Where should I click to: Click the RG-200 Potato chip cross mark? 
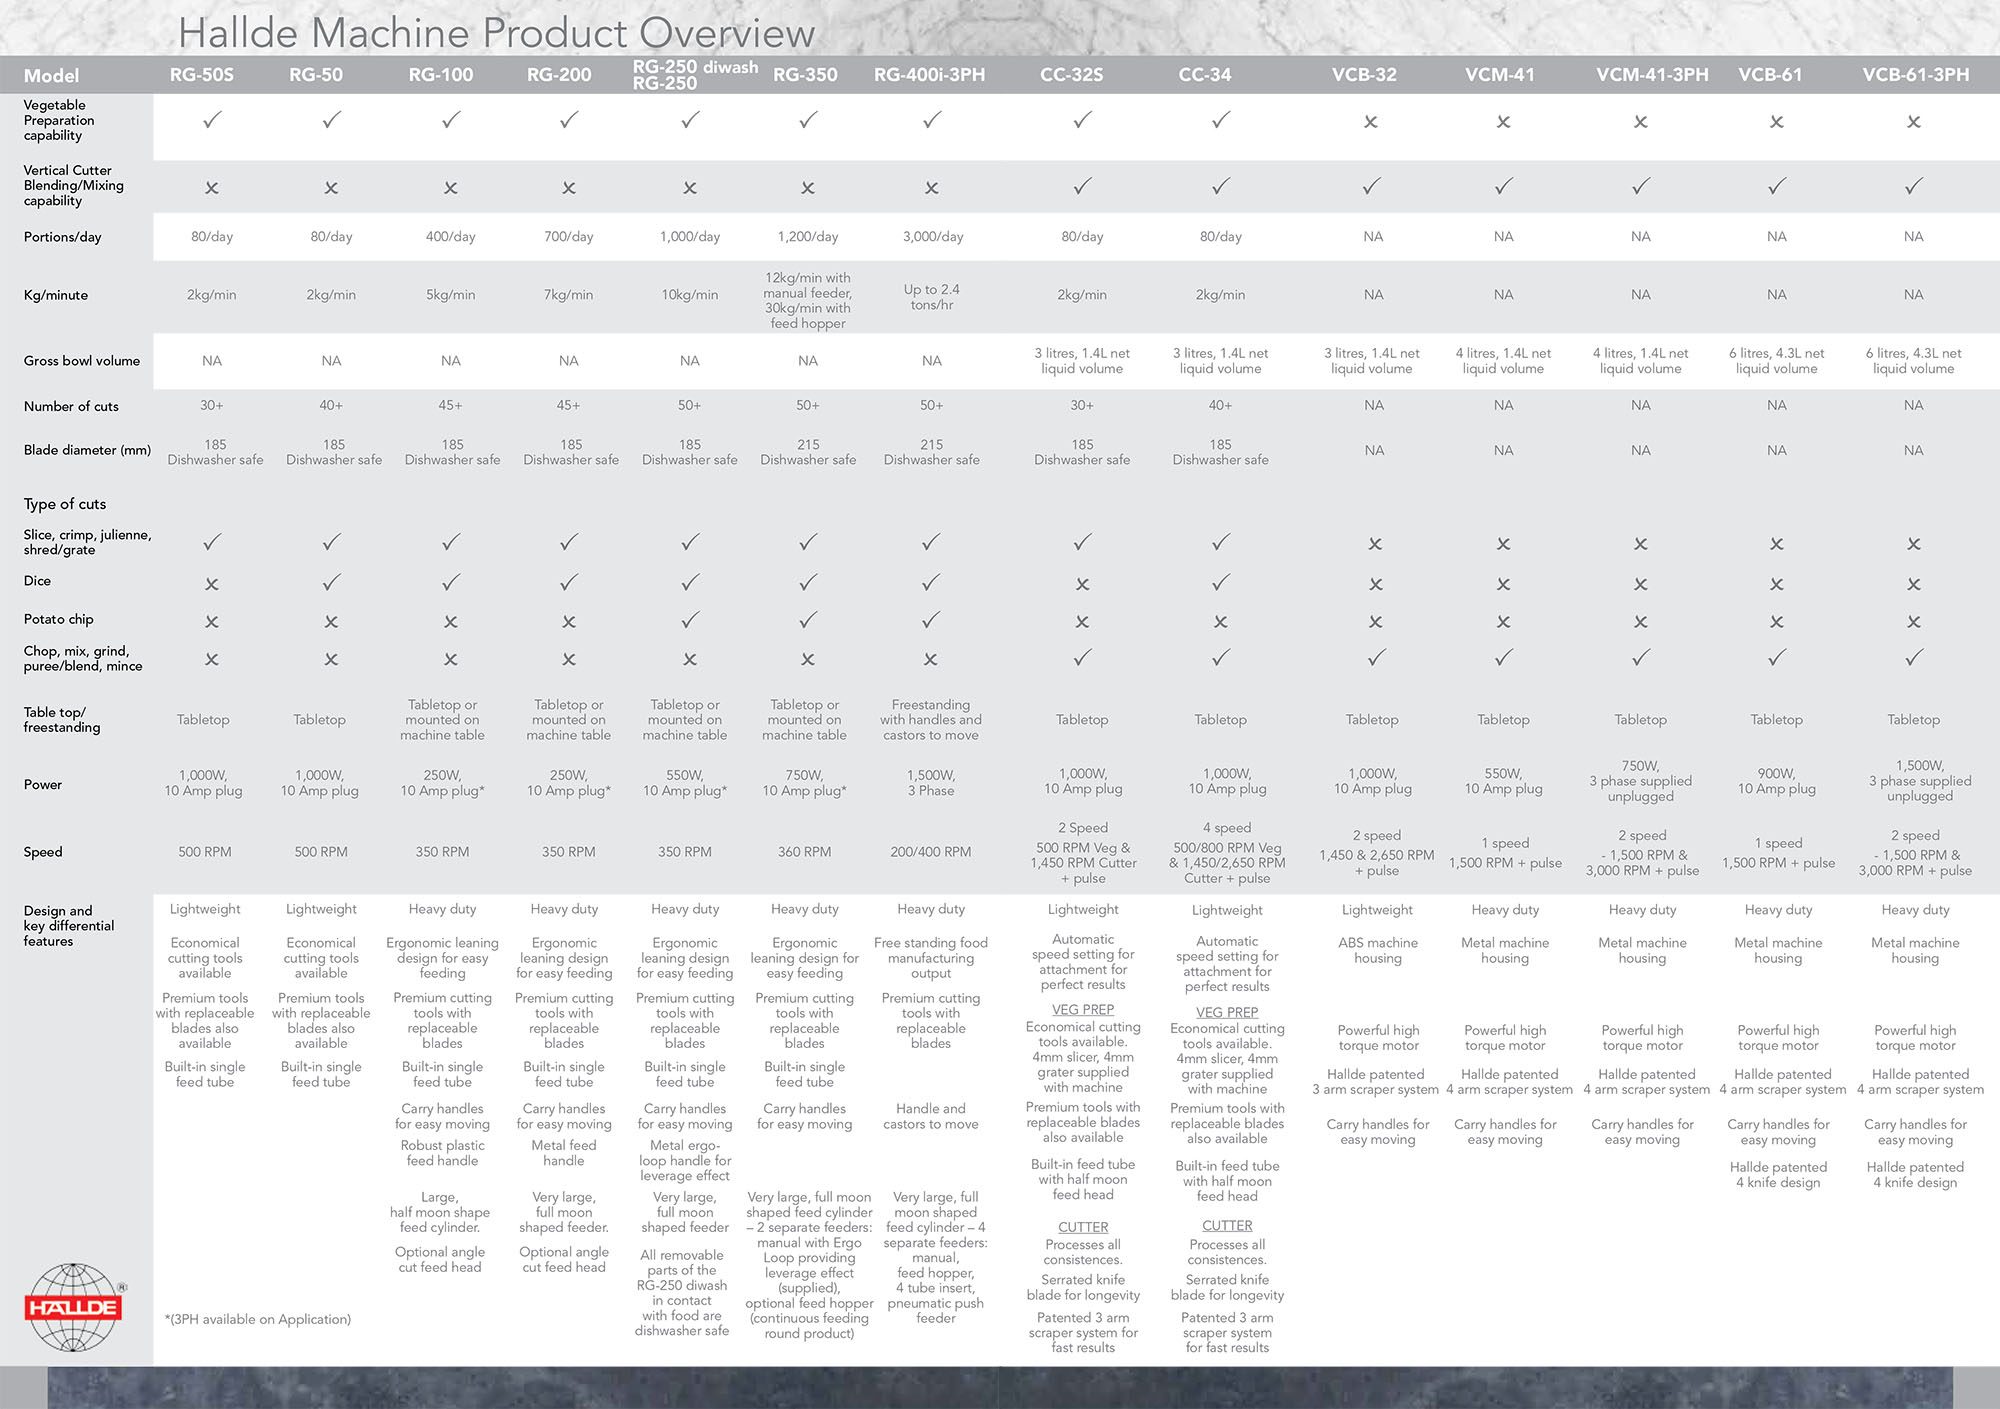coord(569,622)
